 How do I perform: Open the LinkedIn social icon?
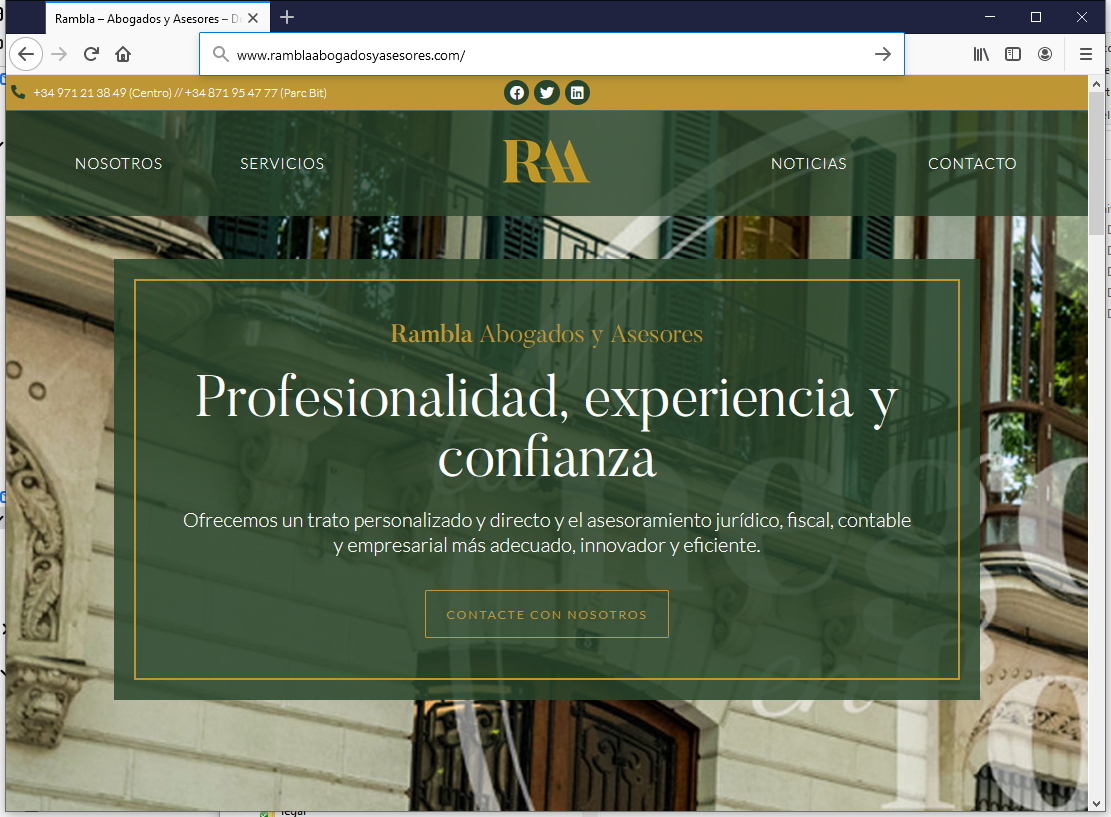click(x=577, y=93)
